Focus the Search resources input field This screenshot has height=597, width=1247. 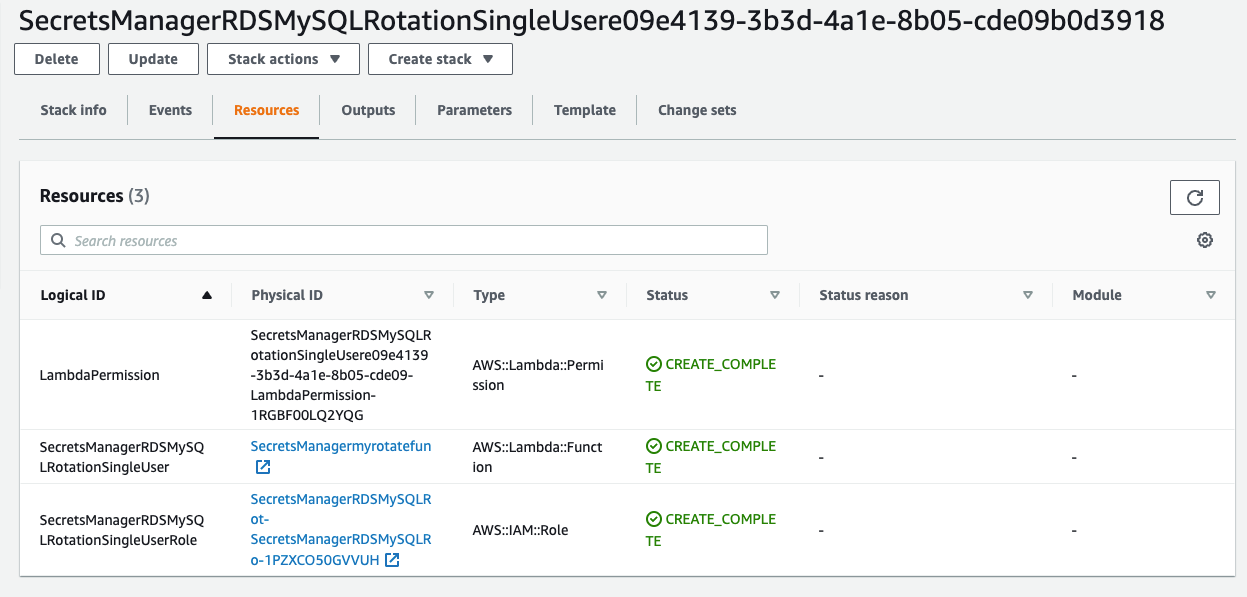(x=404, y=240)
